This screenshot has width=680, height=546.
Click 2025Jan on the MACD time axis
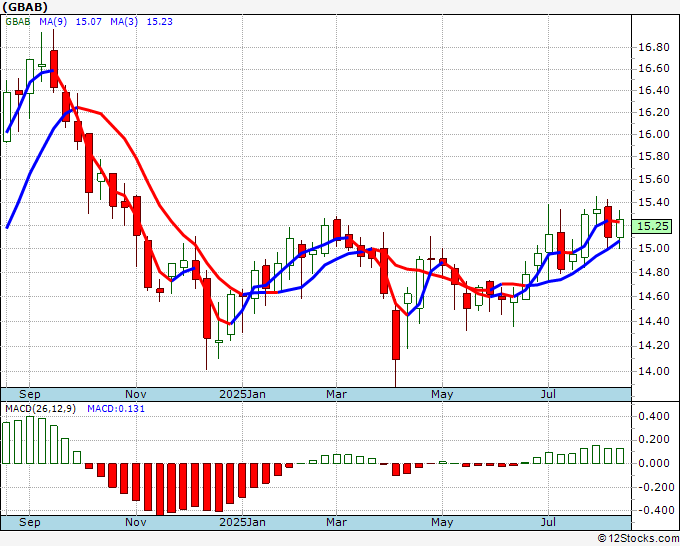(x=242, y=522)
